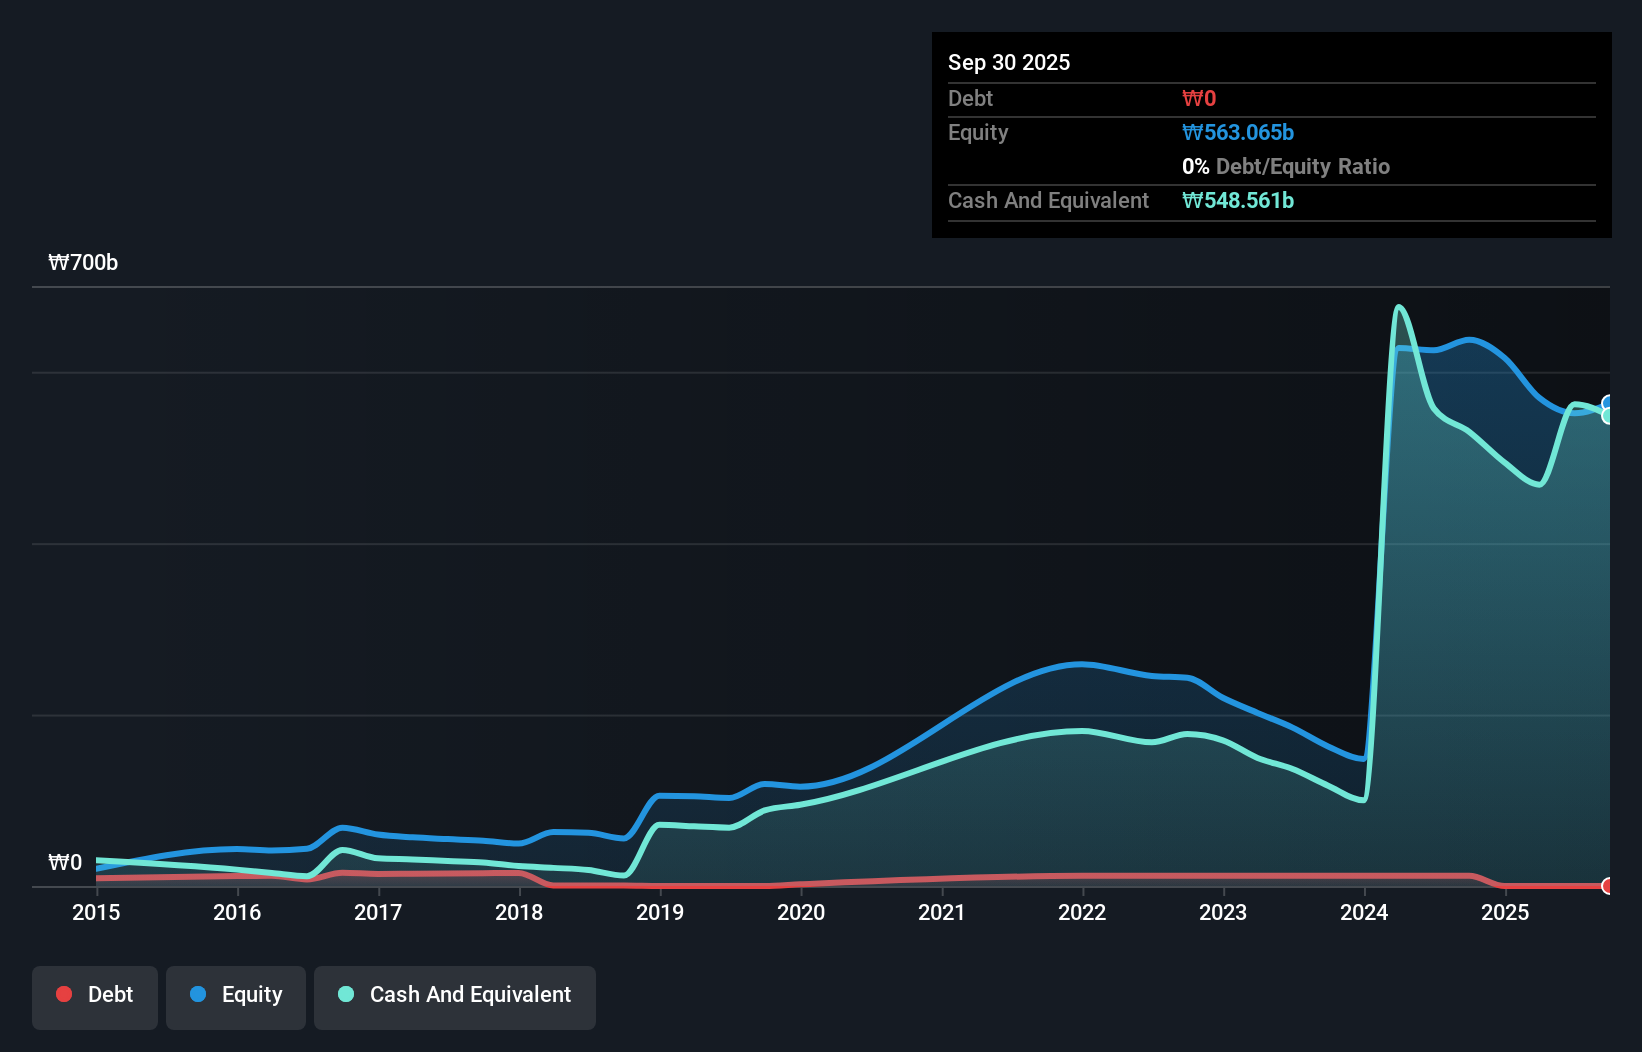Select the Equity value ₩563.065b in tooltip
The height and width of the screenshot is (1052, 1642).
click(x=1237, y=132)
